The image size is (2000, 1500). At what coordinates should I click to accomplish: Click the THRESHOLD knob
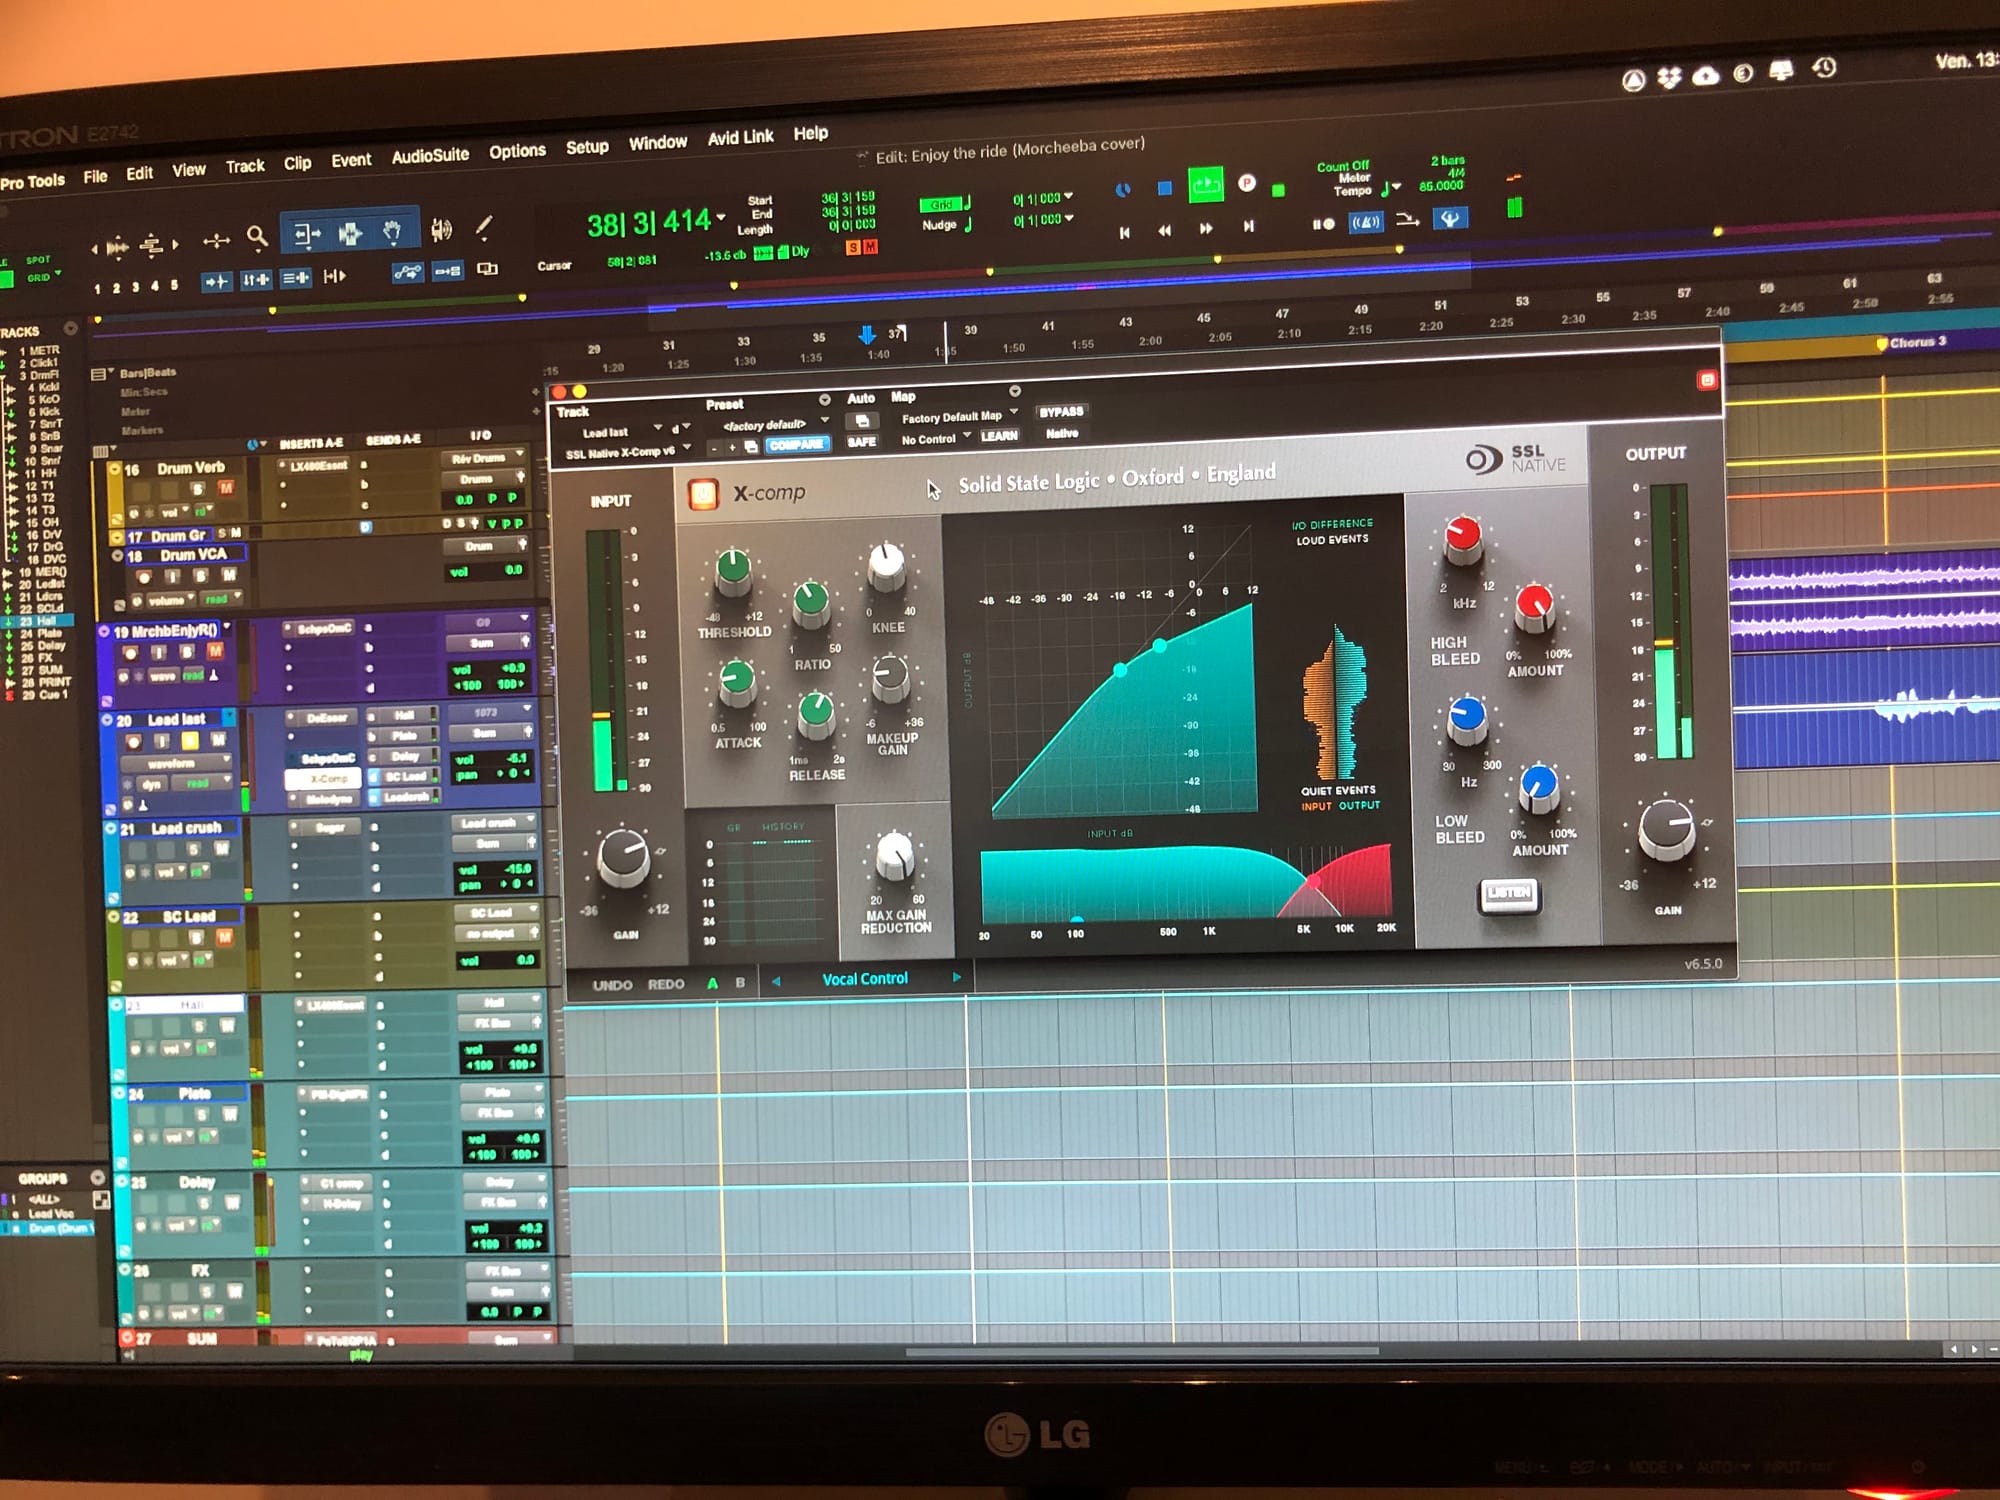(x=733, y=570)
